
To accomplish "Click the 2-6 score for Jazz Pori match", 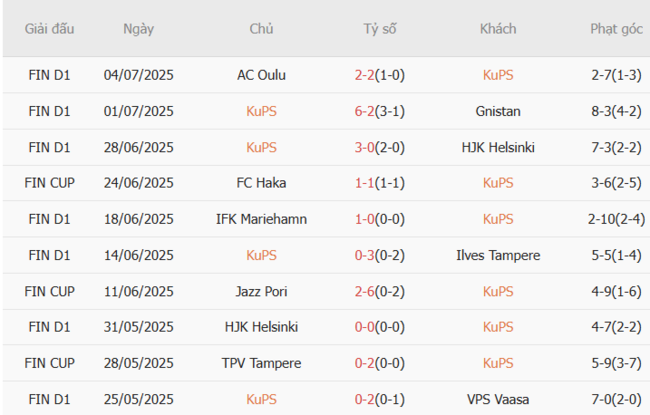I will click(x=365, y=291).
